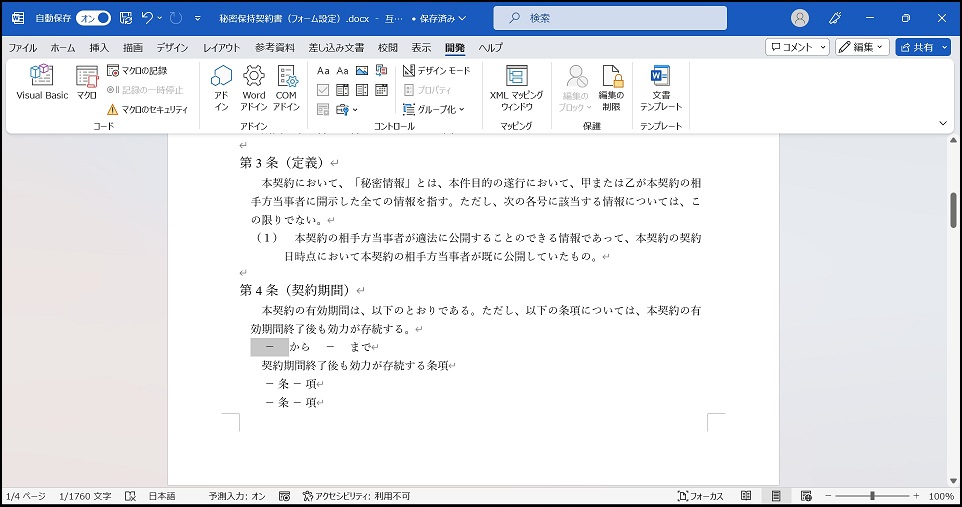Customize Quick Access Toolbar dropdown
962x507 pixels.
coord(198,18)
